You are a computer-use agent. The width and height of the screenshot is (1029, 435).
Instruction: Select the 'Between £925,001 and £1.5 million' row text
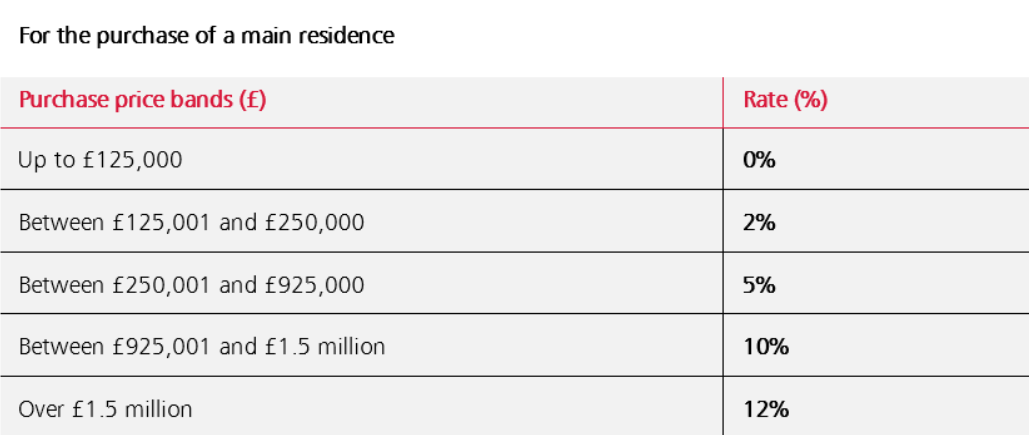202,348
